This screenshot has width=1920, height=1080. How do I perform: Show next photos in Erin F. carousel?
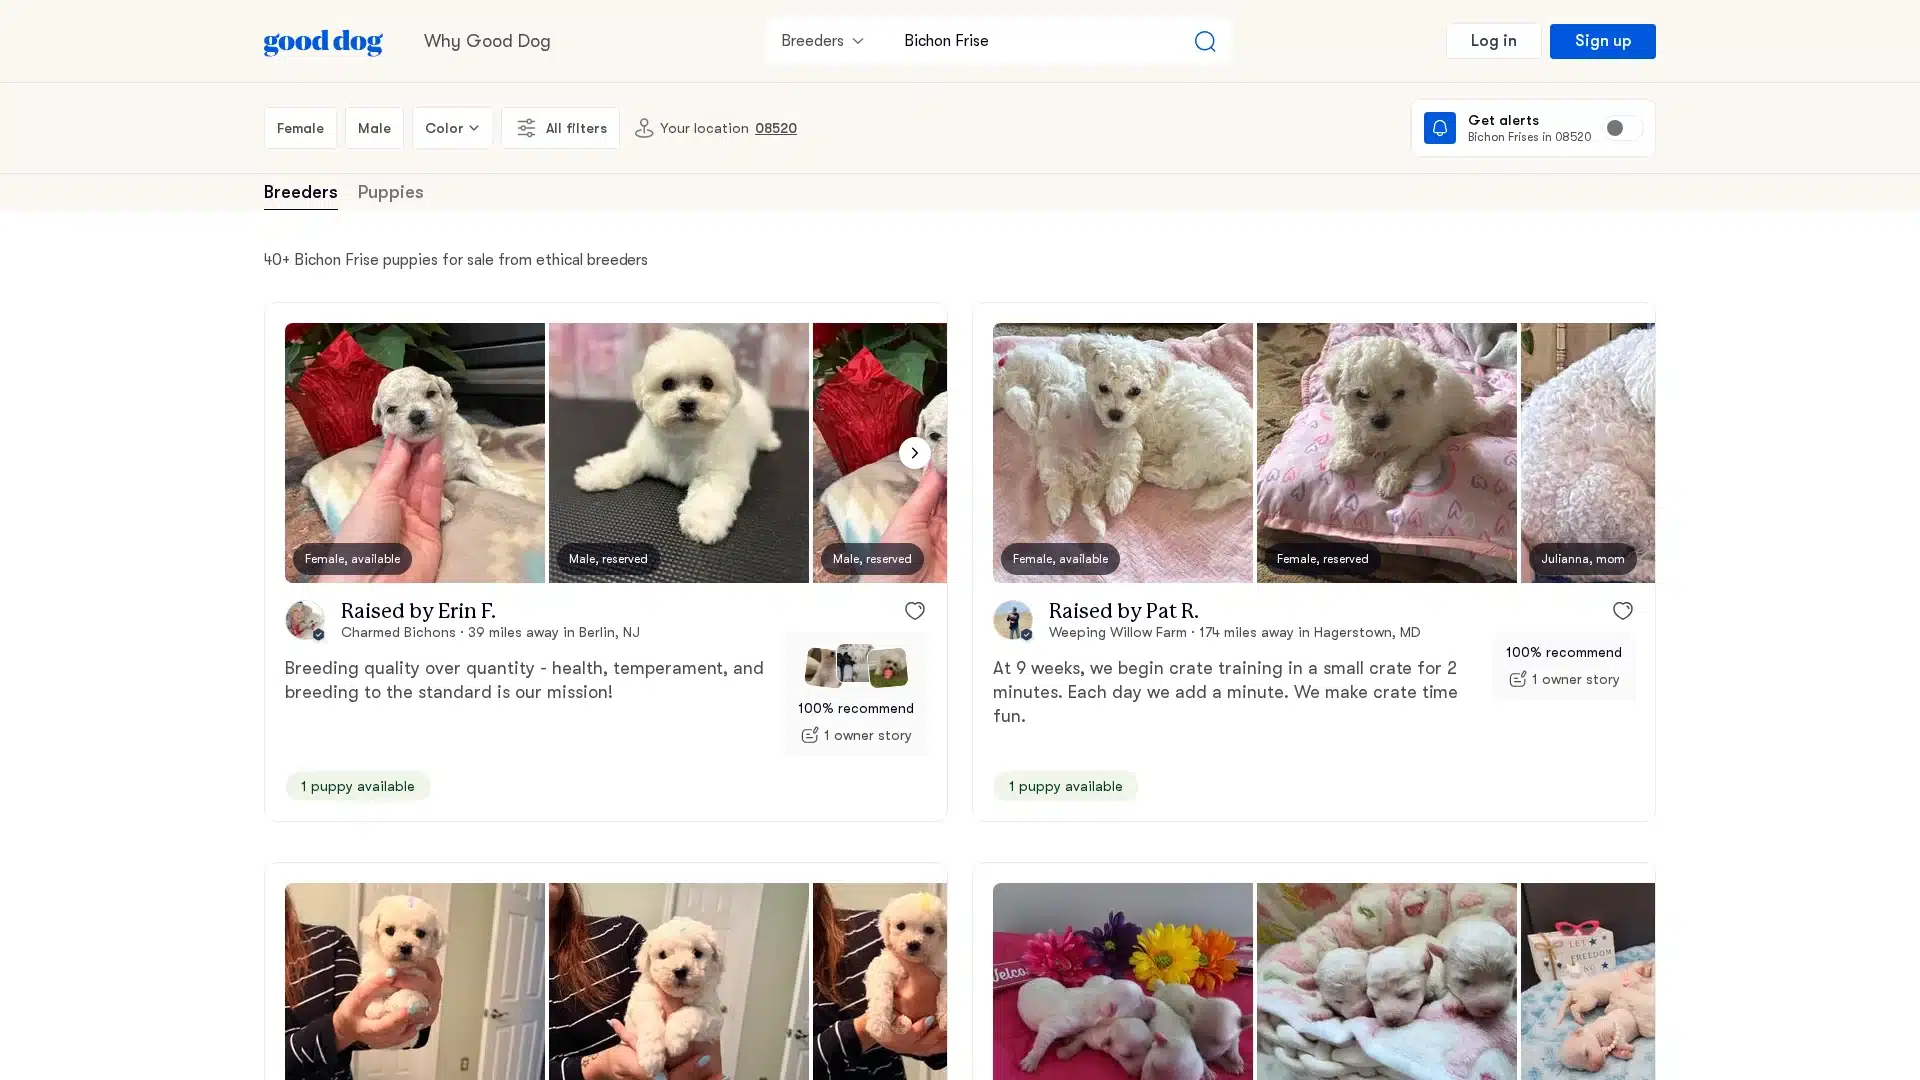point(914,453)
